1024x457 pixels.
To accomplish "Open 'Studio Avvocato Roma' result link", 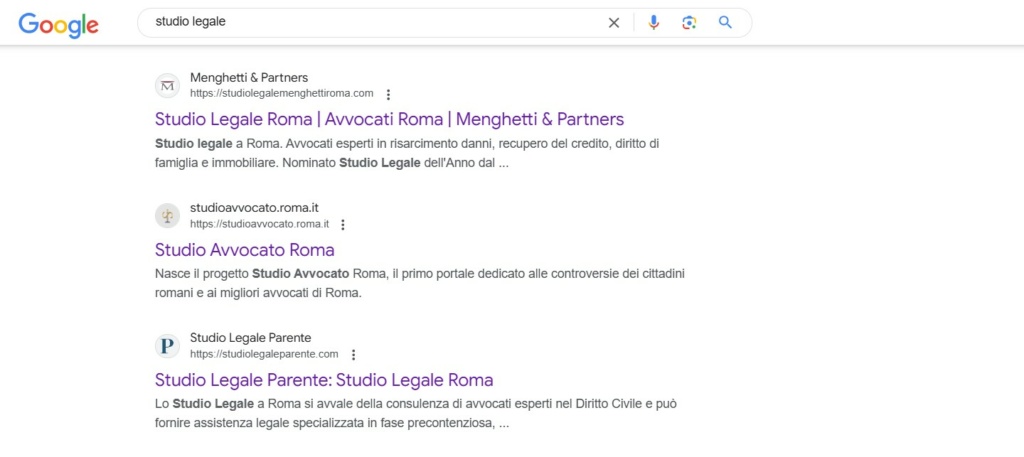I will 244,250.
